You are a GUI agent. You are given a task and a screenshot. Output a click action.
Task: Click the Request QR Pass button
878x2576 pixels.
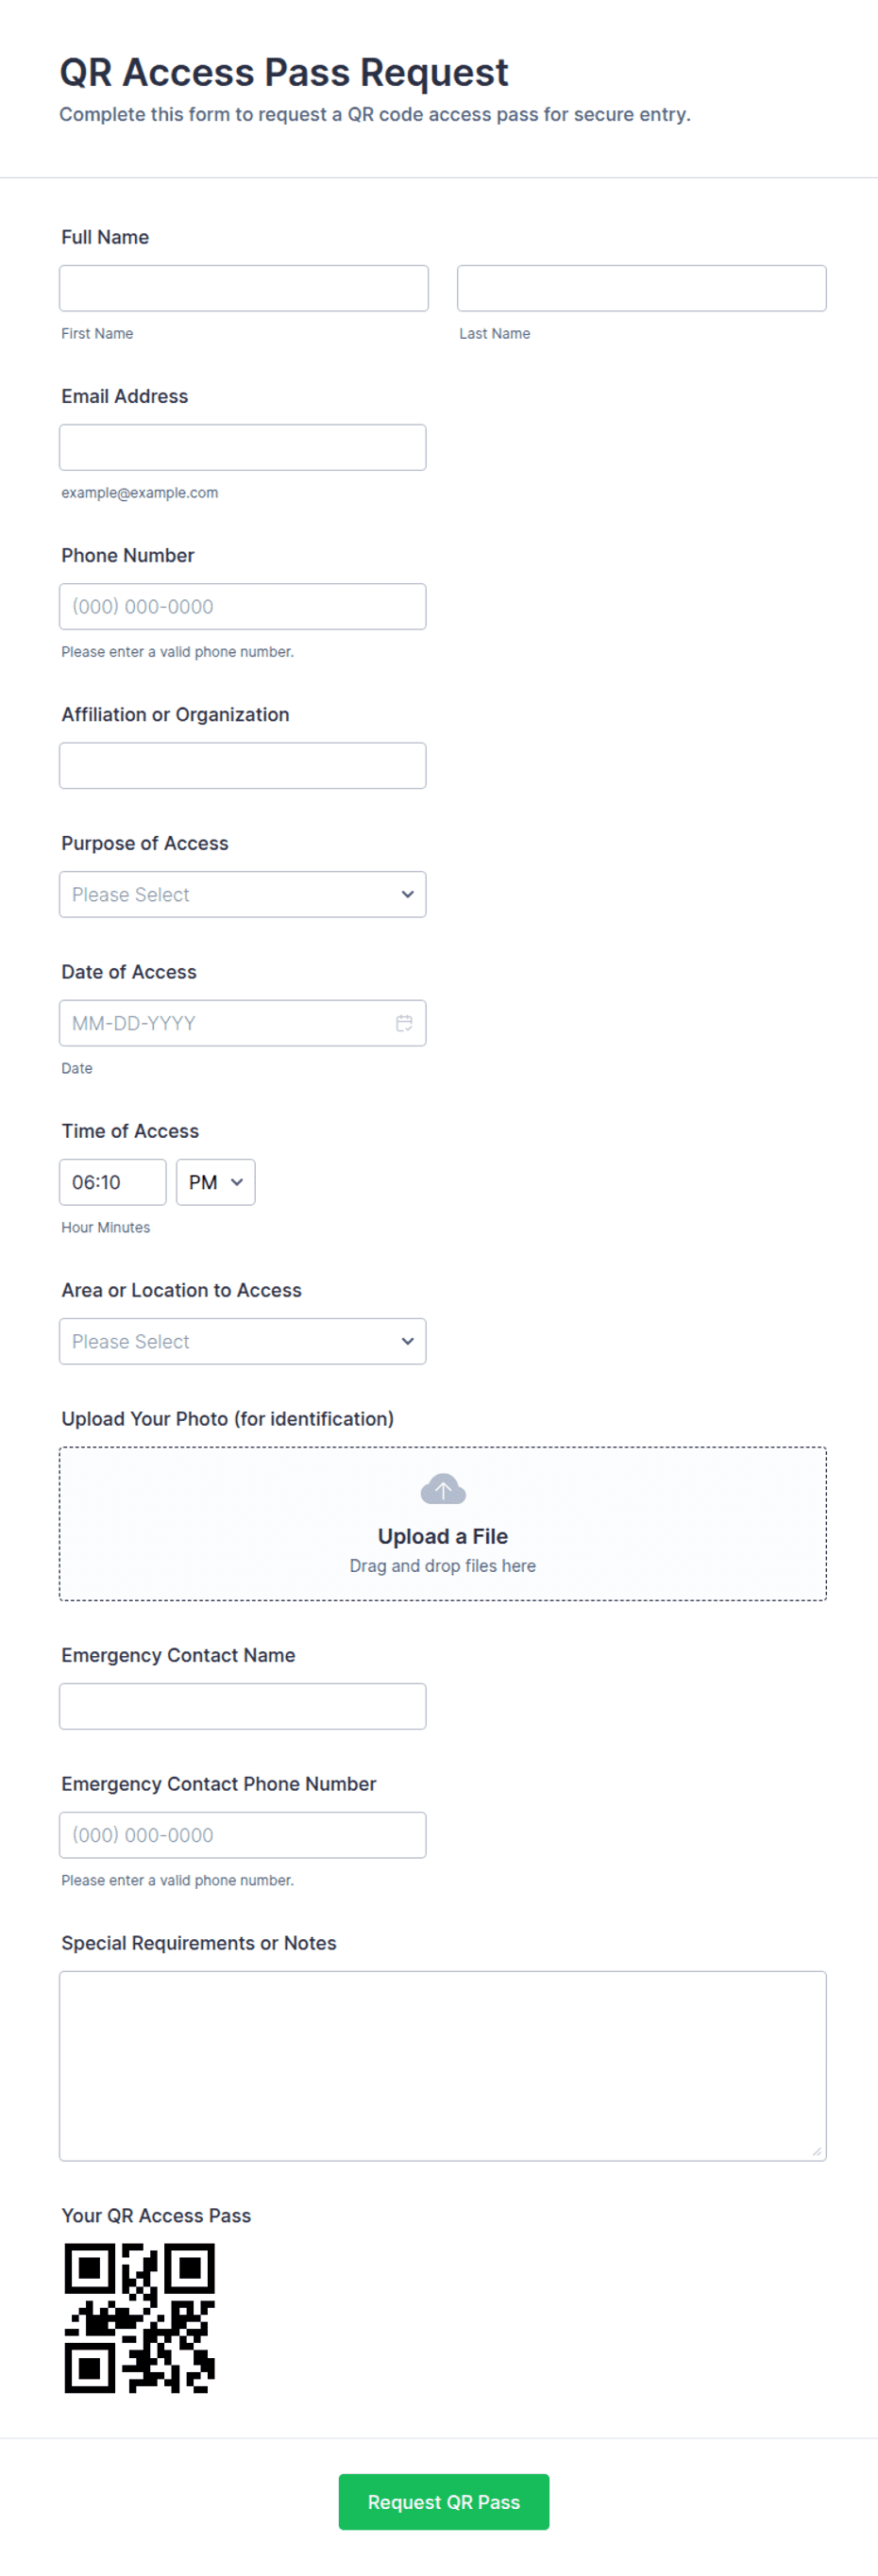click(444, 2502)
